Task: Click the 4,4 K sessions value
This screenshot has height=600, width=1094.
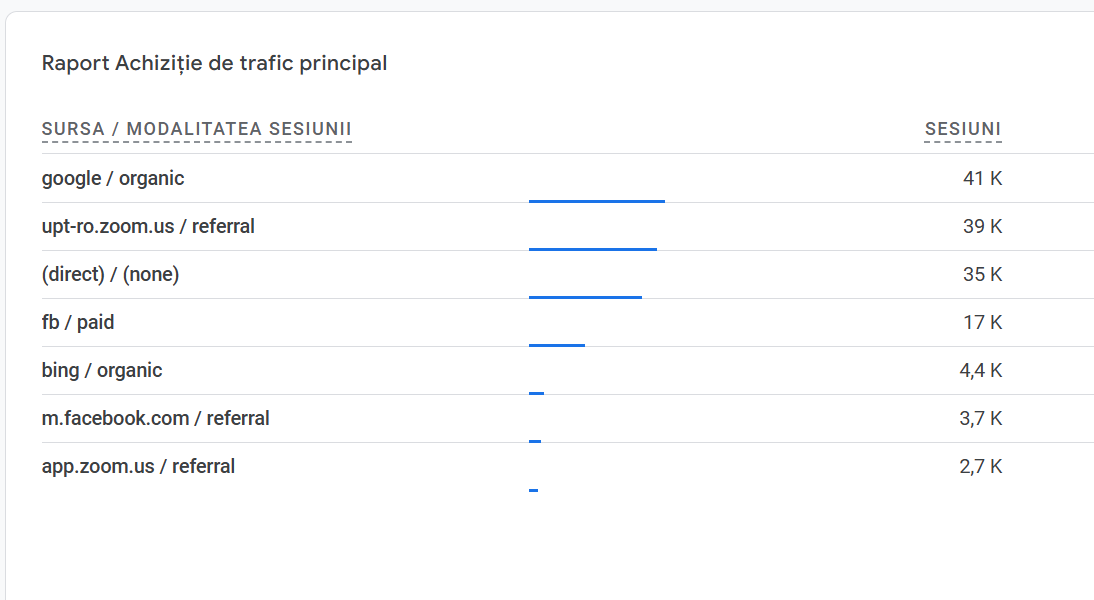Action: [980, 371]
